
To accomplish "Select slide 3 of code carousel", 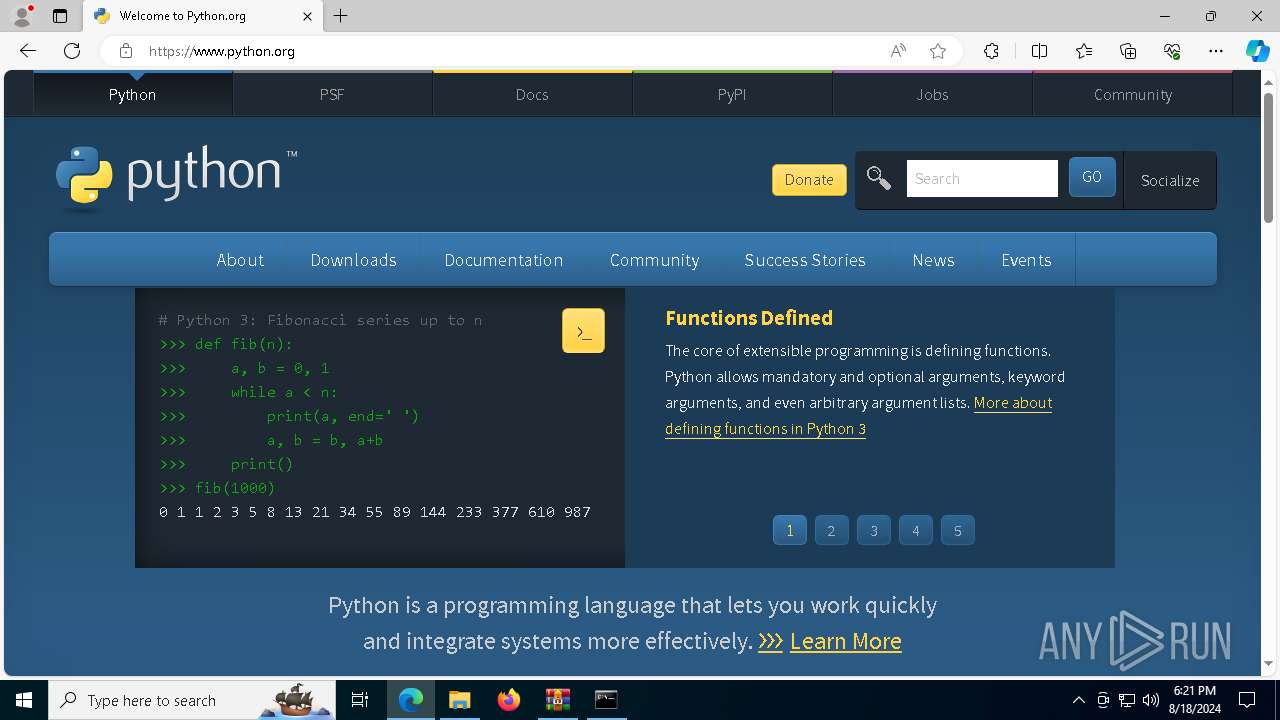I will pyautogui.click(x=873, y=530).
